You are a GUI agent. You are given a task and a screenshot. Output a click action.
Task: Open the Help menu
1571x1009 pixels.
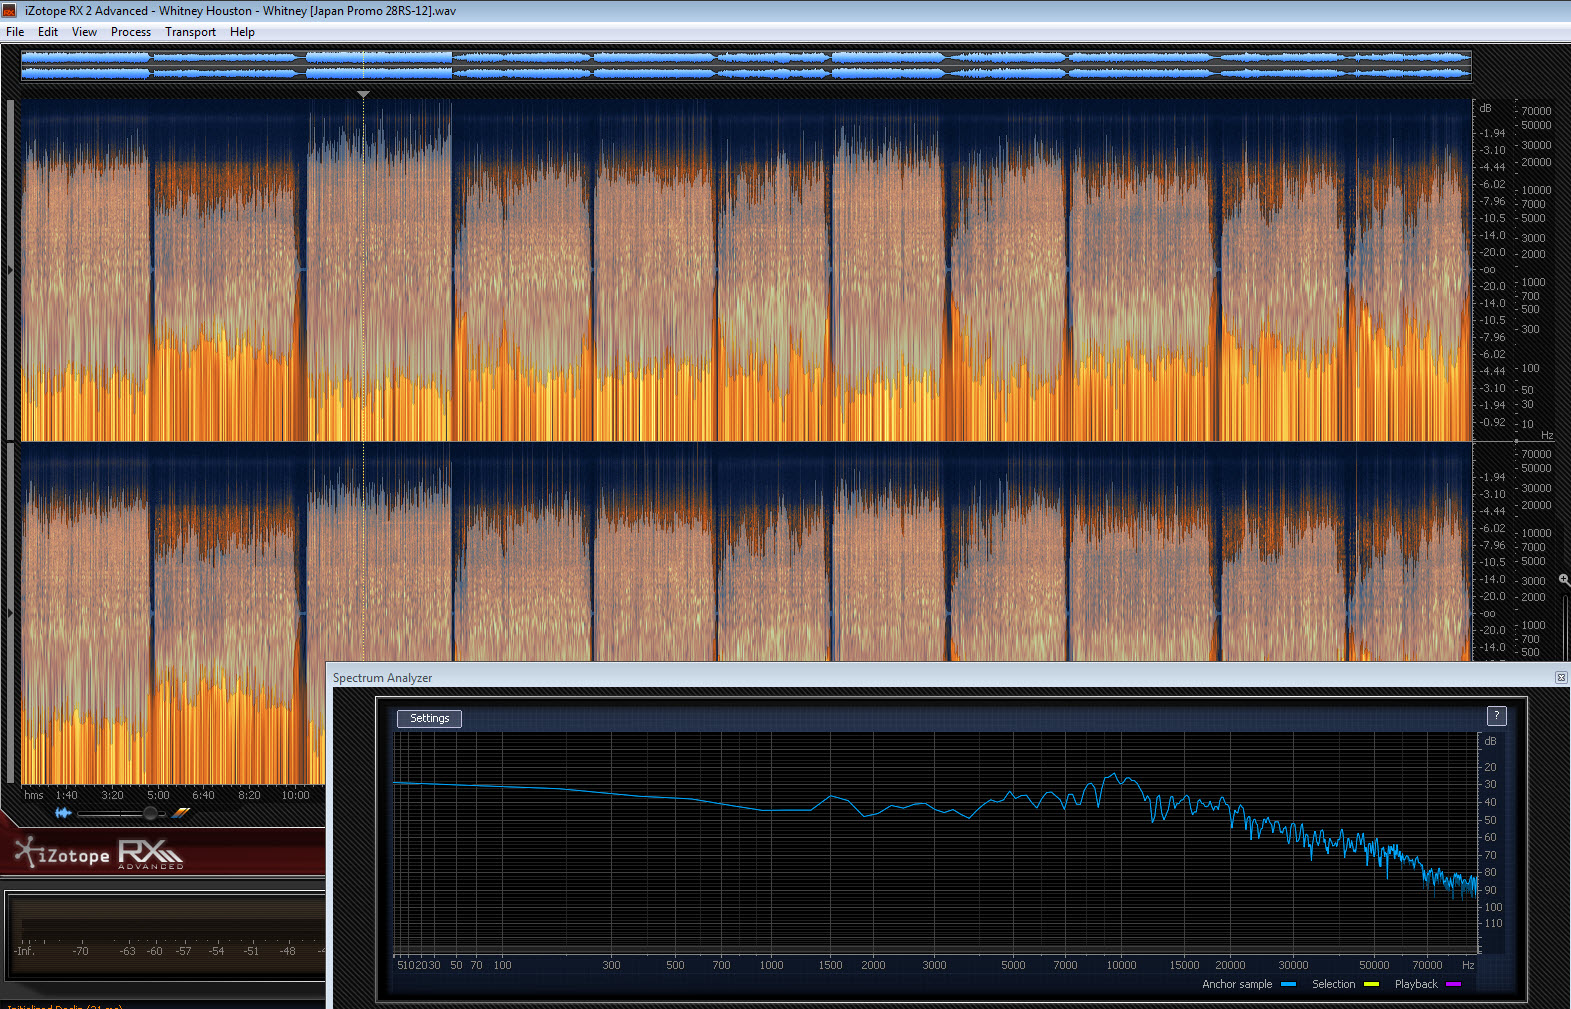(242, 32)
